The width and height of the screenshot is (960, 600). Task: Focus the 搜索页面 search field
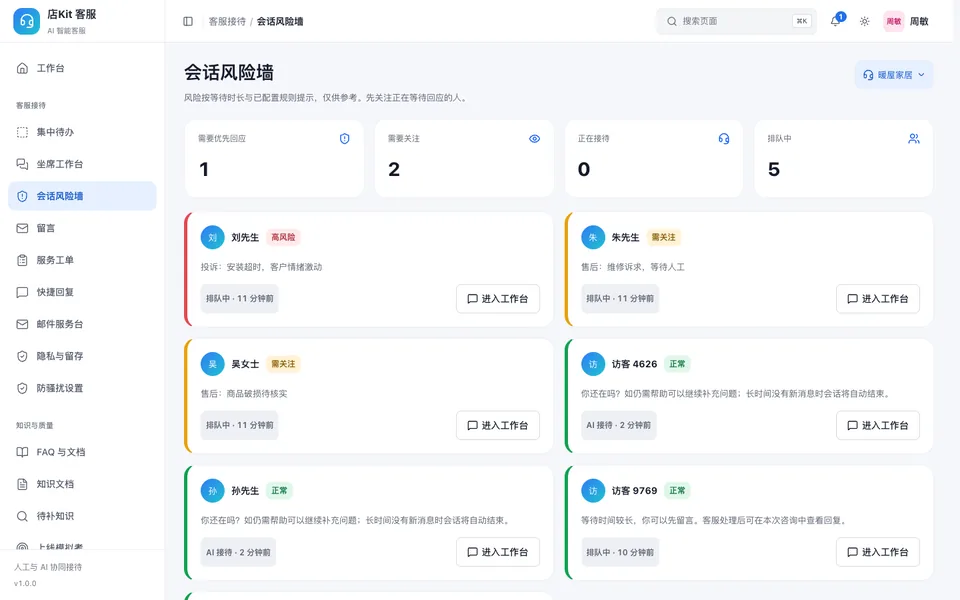(x=736, y=21)
